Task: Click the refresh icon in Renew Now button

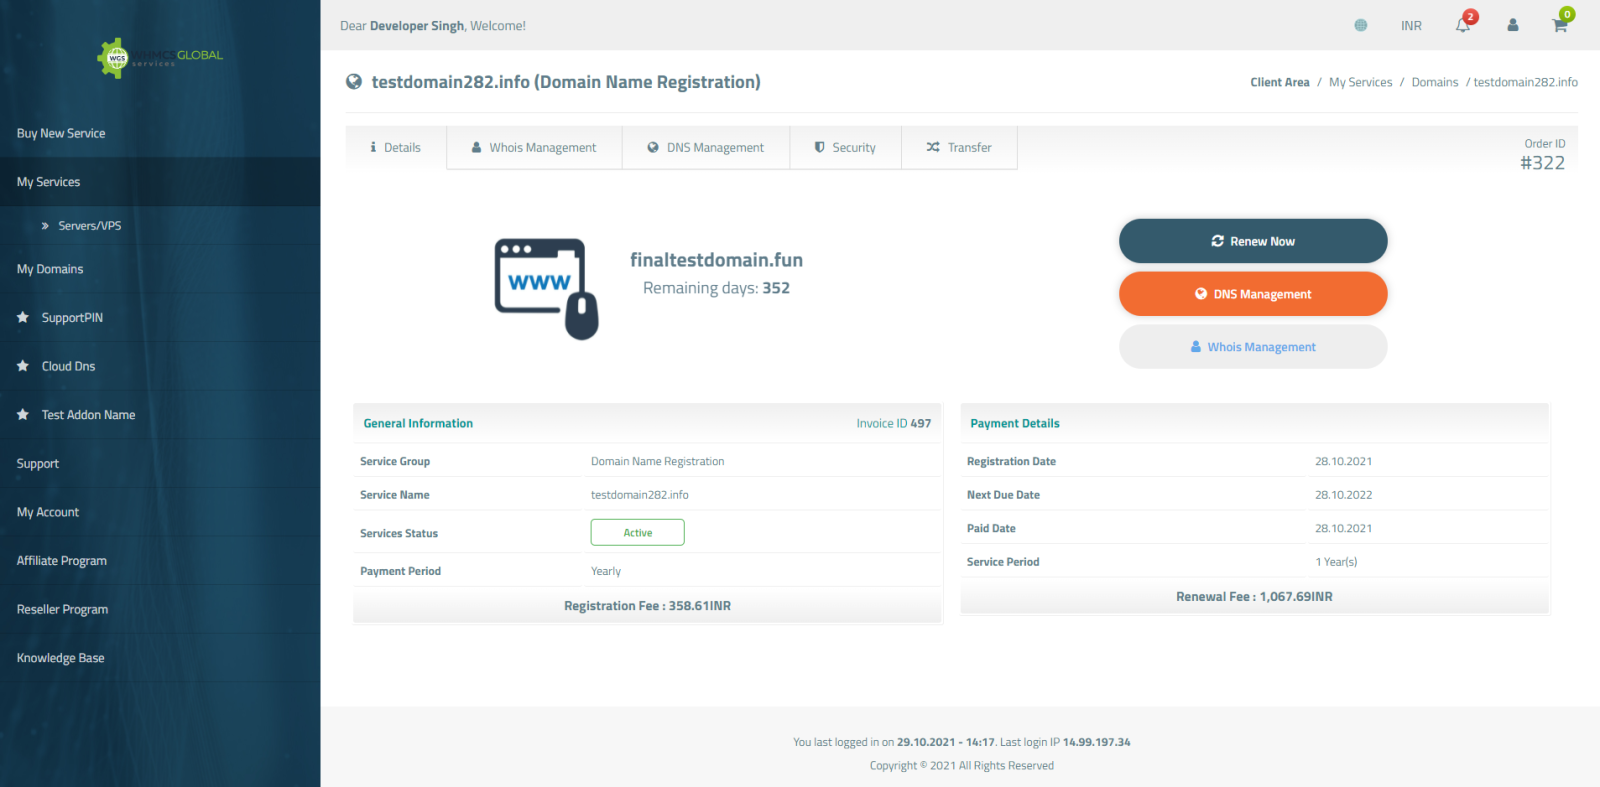Action: pyautogui.click(x=1217, y=241)
